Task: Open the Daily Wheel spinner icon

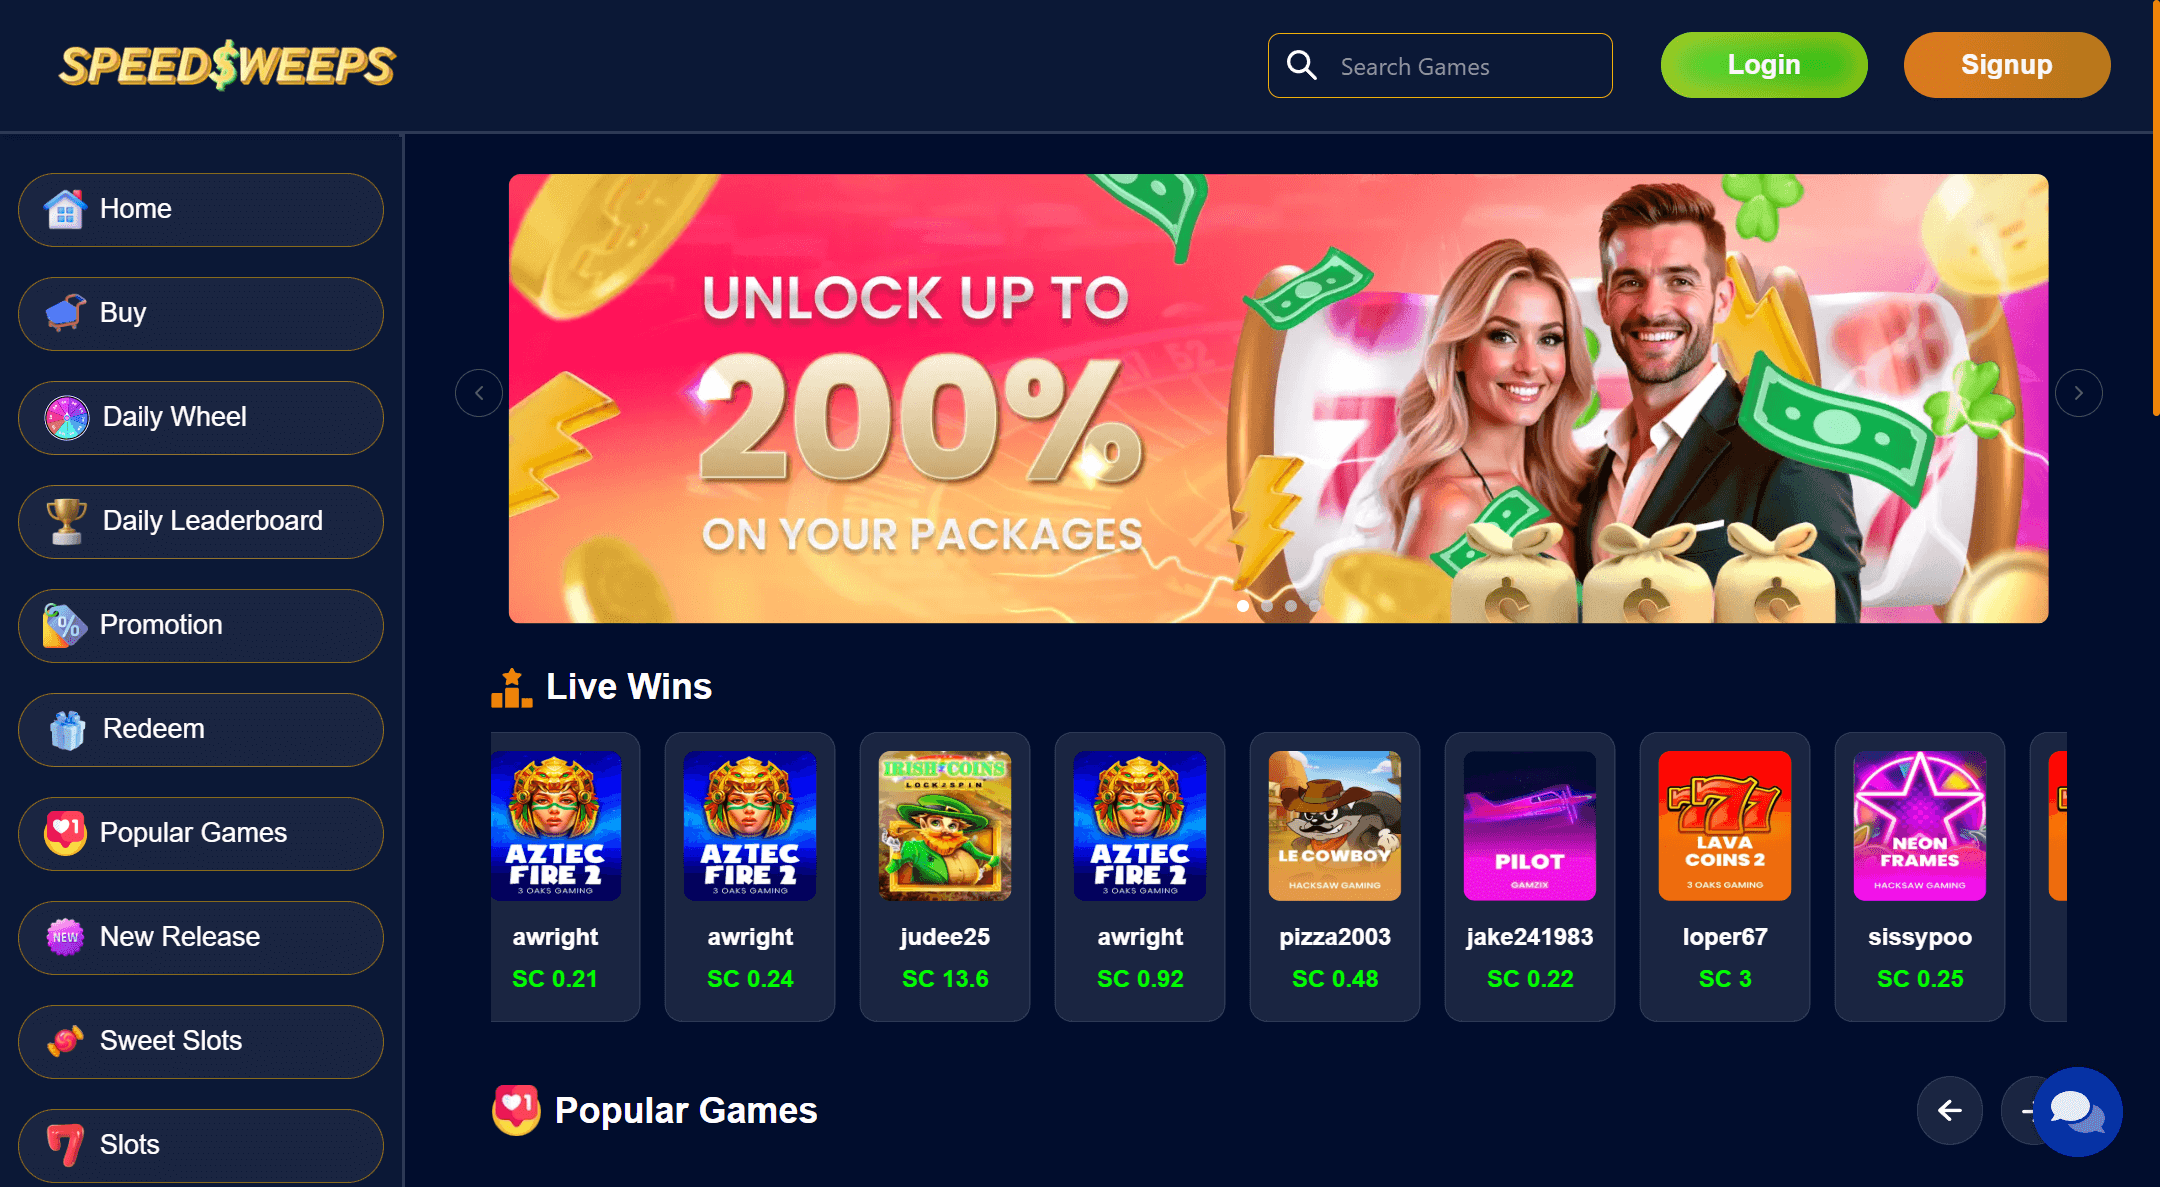Action: coord(67,417)
